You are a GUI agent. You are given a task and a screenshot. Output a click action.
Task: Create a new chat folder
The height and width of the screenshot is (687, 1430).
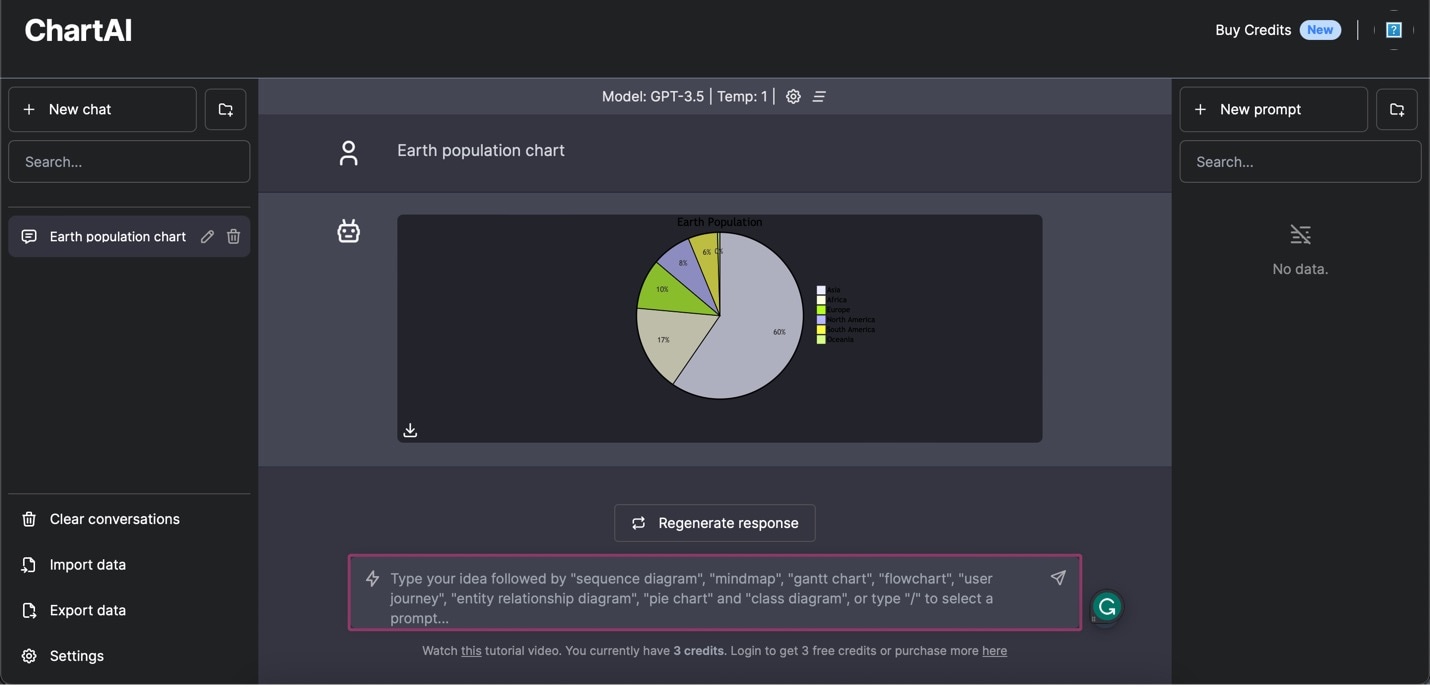pos(225,109)
